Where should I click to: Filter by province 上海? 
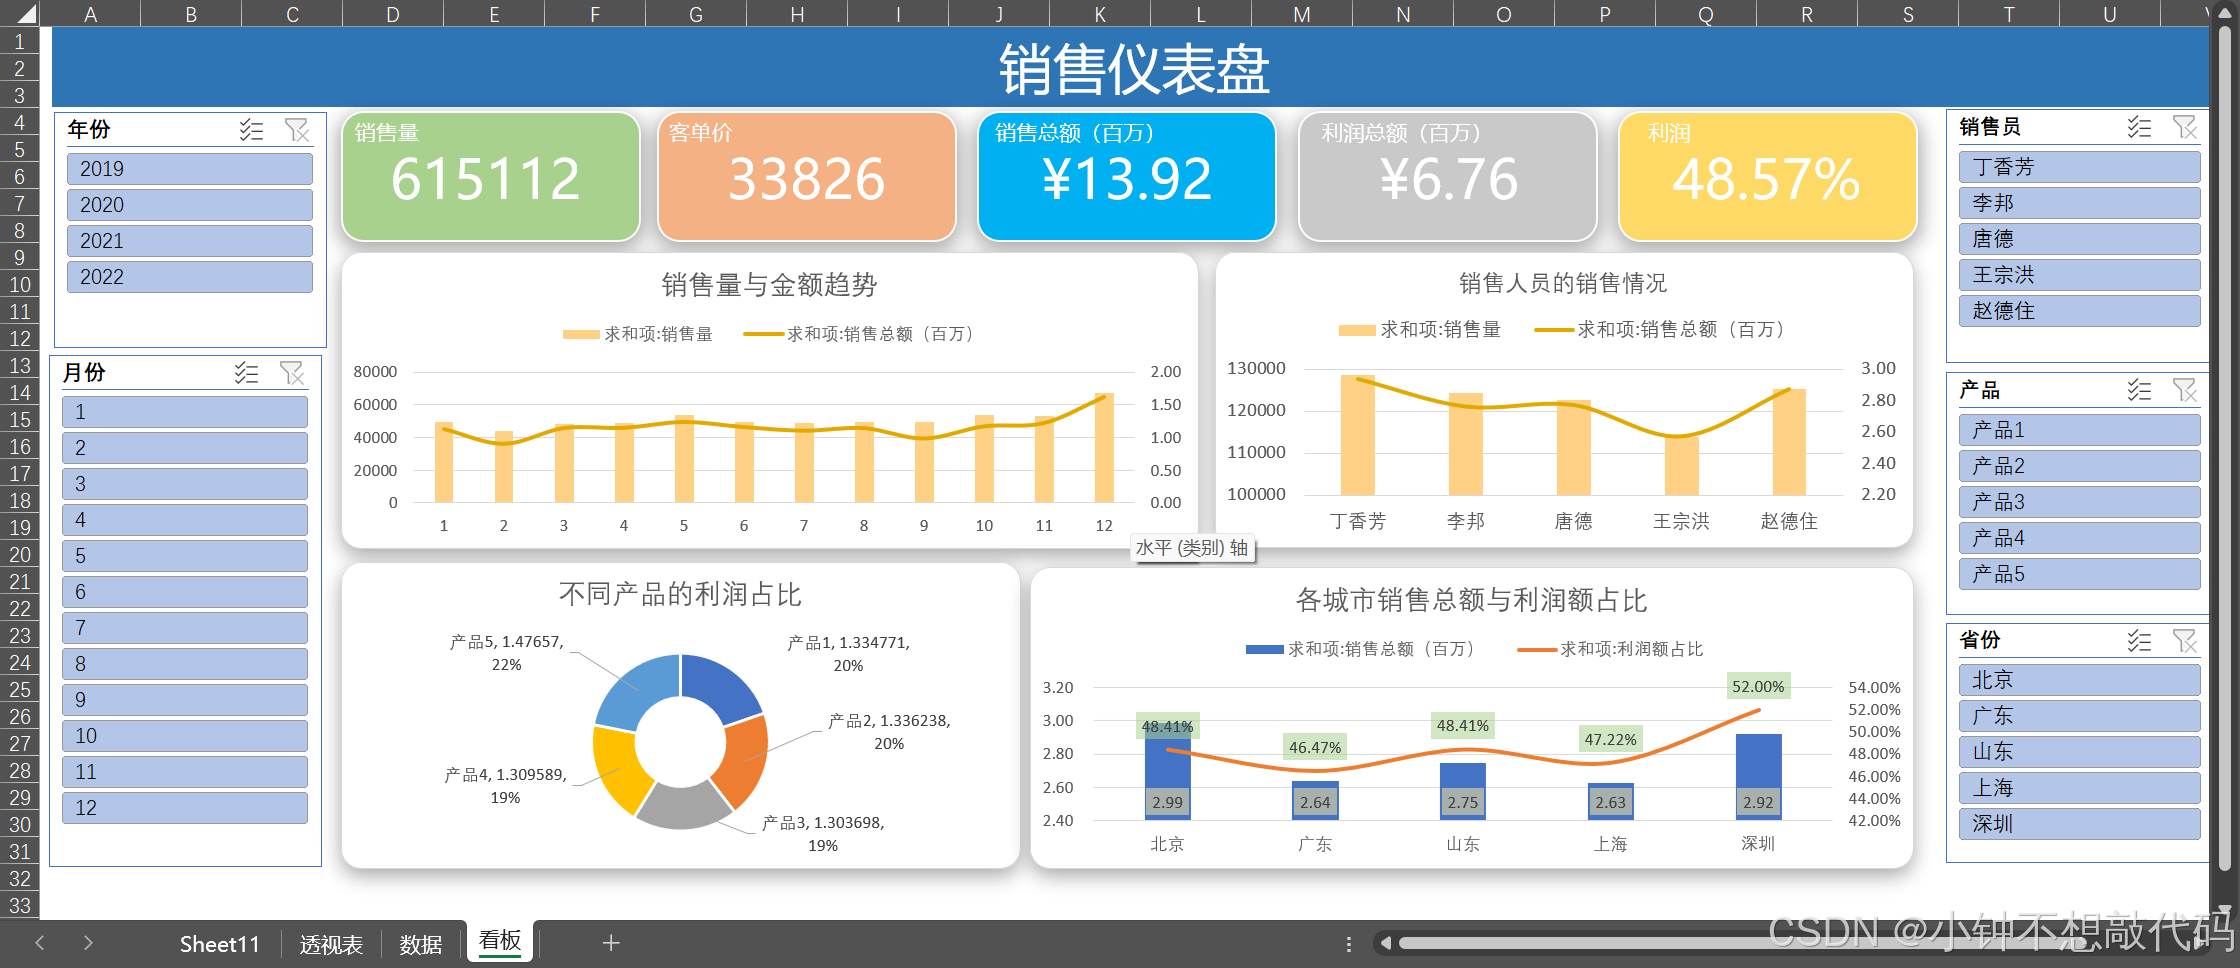2080,788
